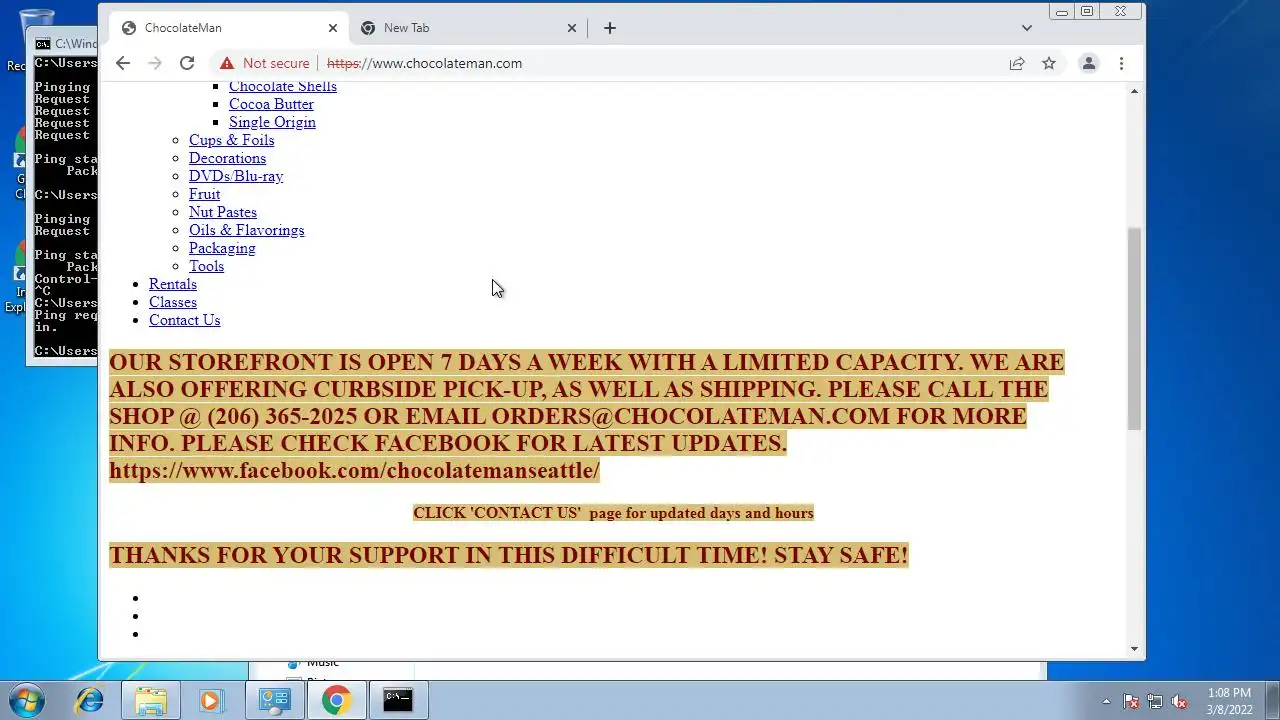Open the Cups & Foils link
The width and height of the screenshot is (1280, 720).
point(231,140)
